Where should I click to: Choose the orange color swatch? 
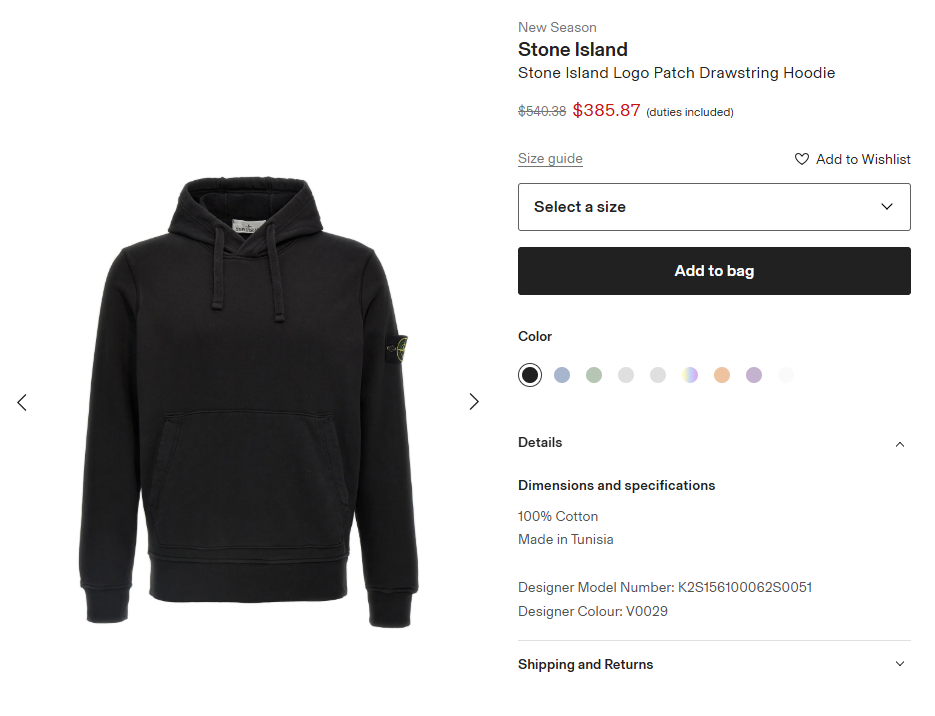coord(722,375)
